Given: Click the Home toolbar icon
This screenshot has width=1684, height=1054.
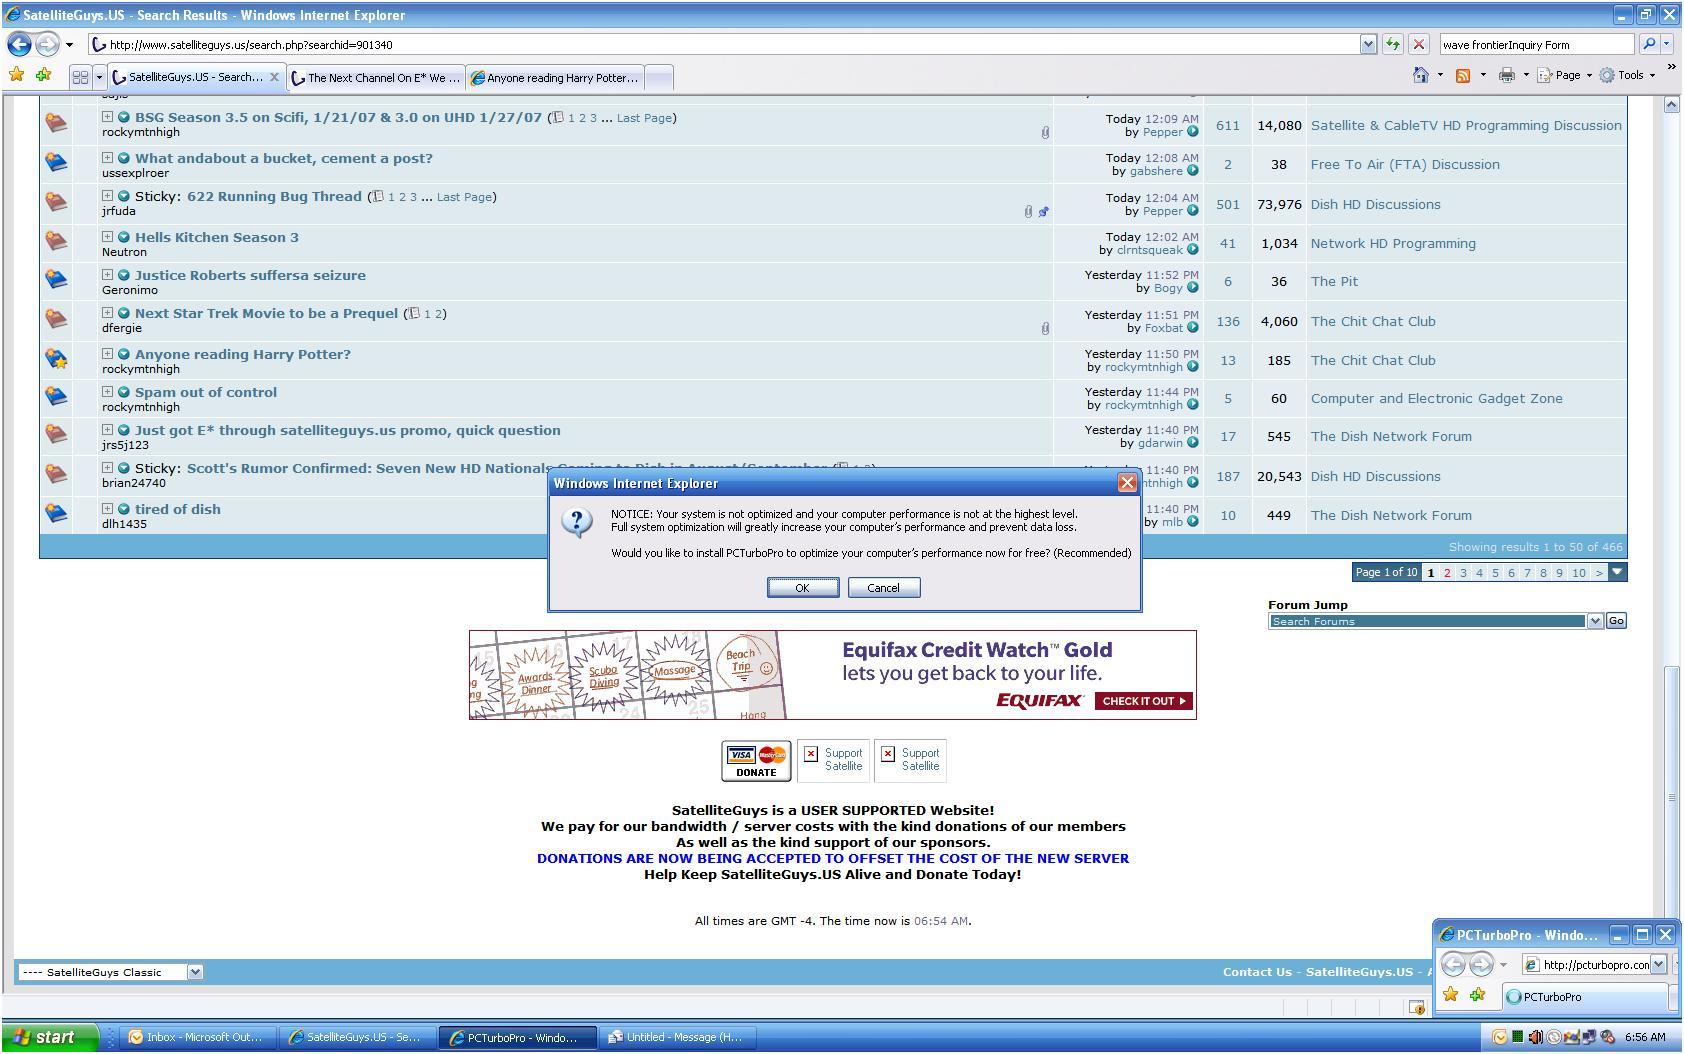Looking at the screenshot, I should 1420,76.
